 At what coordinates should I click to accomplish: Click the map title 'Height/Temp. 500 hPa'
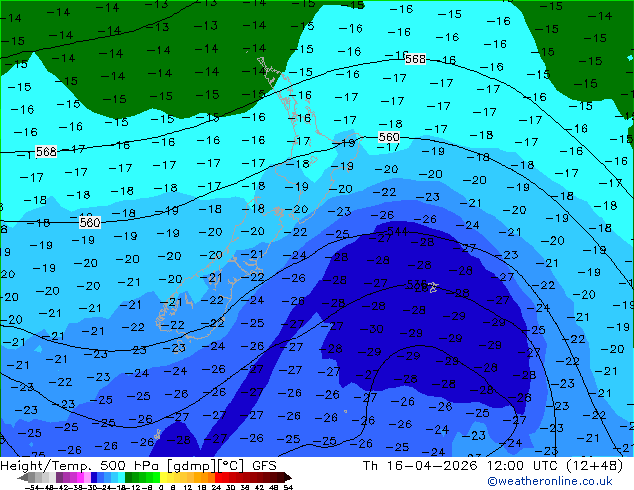pyautogui.click(x=81, y=465)
